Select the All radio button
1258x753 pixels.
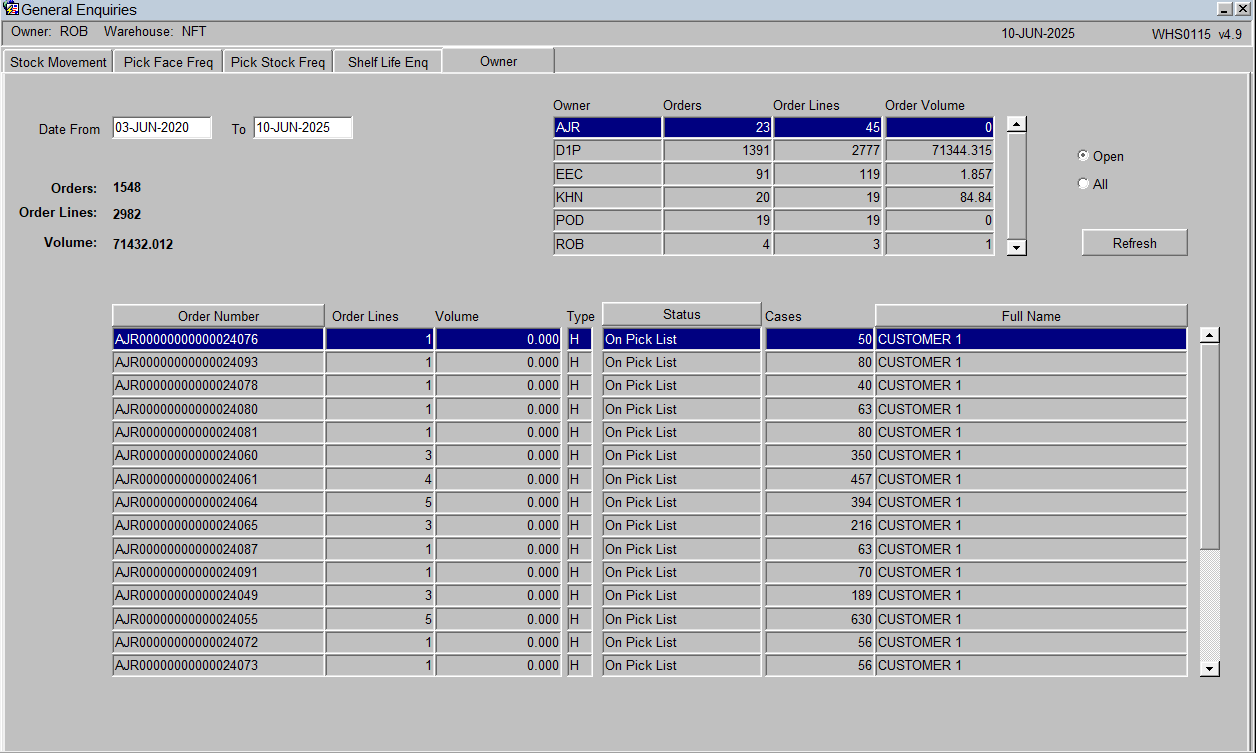[1083, 184]
